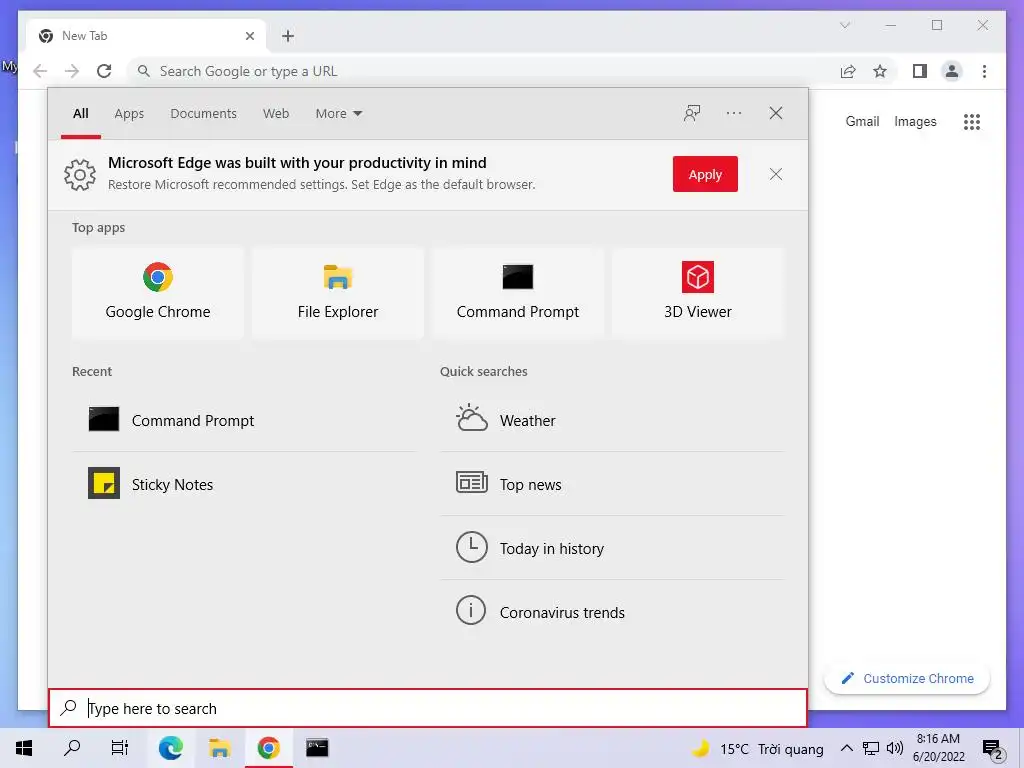Close the Windows search panel
The image size is (1024, 768).
[775, 113]
